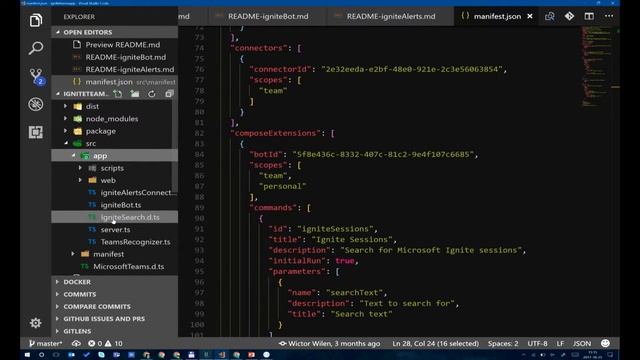The height and width of the screenshot is (360, 640).
Task: Switch to README-igniteAlerts.md tab
Action: [391, 16]
